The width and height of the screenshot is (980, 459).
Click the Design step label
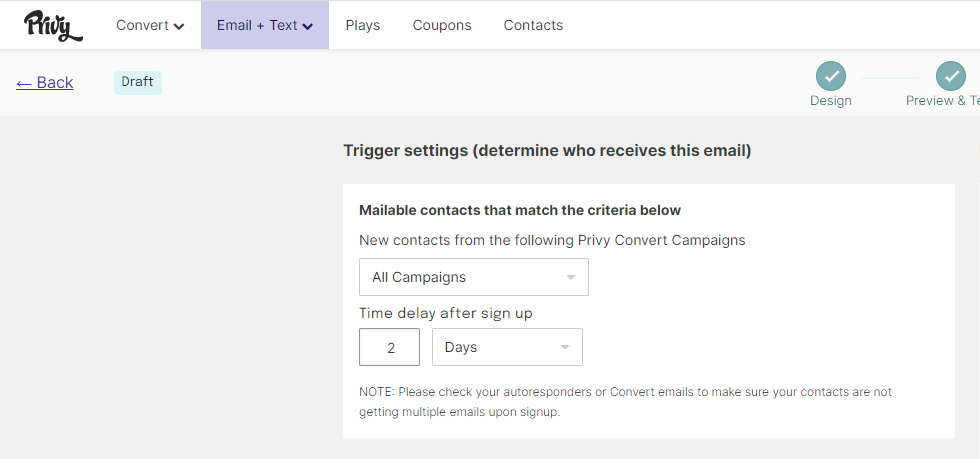(x=831, y=100)
